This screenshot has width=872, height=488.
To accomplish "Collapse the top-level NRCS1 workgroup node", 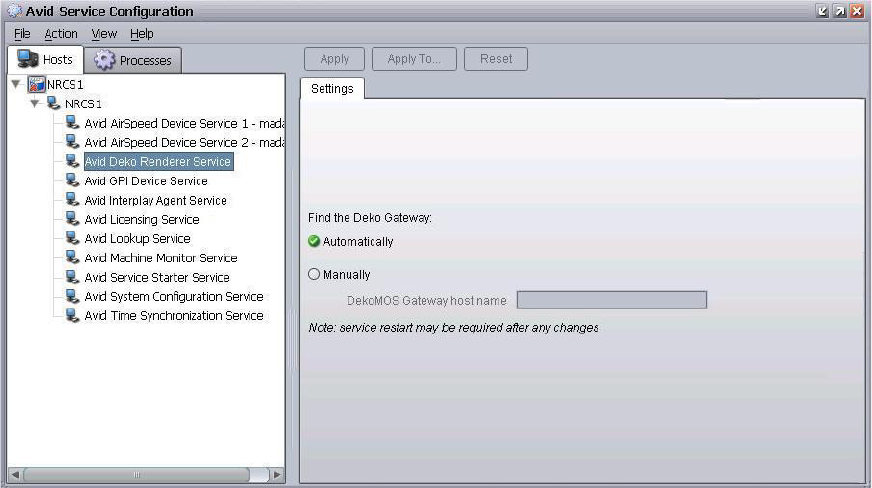I will click(x=16, y=84).
